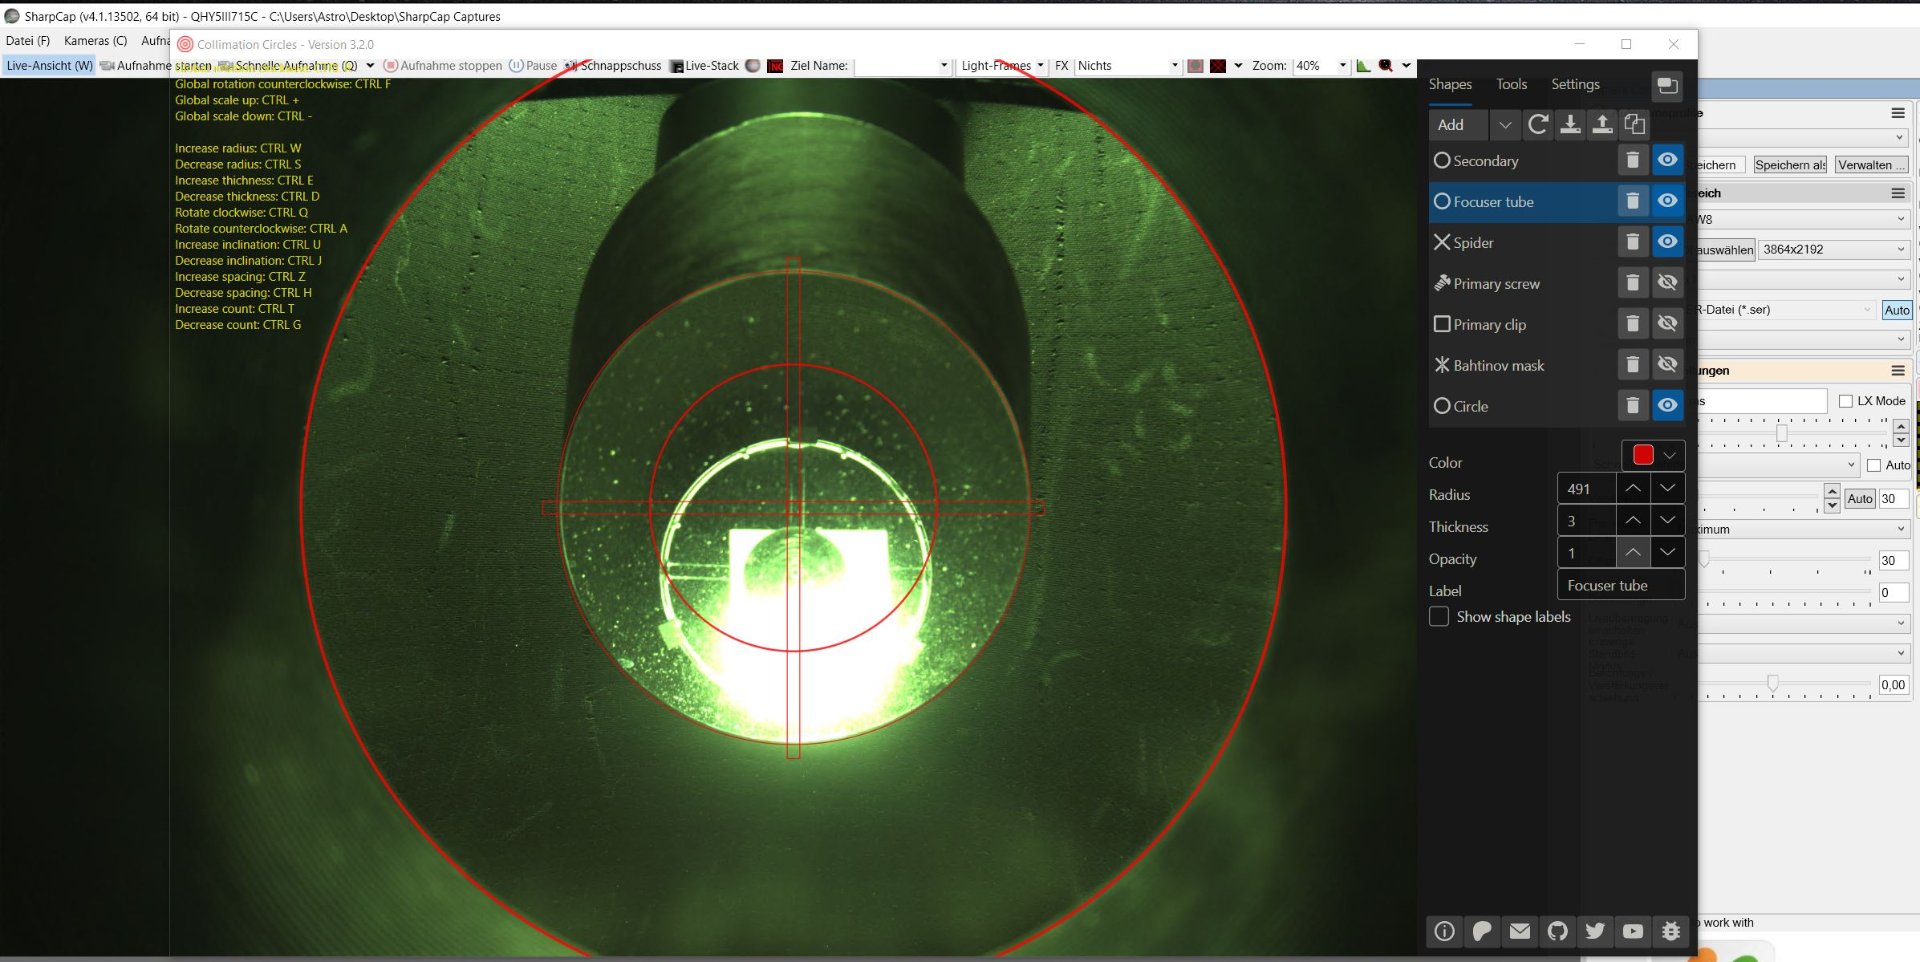
Task: Delete the Secondary shape
Action: [1632, 160]
